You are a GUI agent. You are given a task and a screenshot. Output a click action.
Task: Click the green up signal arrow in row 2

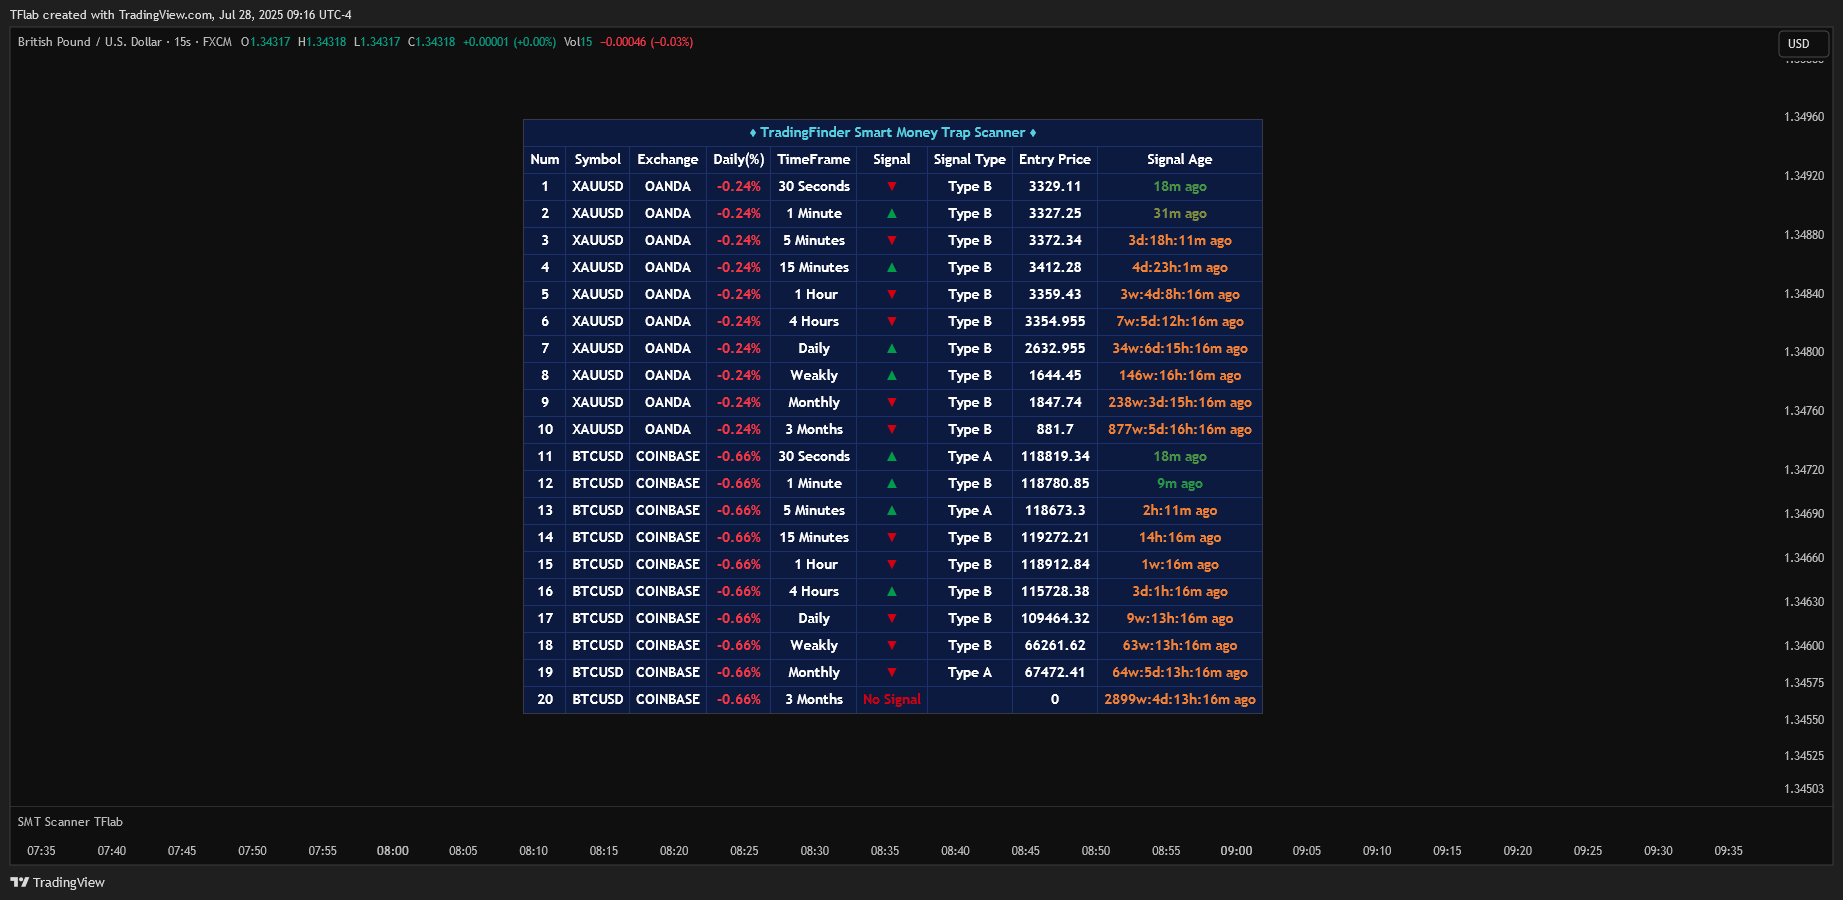coord(892,213)
